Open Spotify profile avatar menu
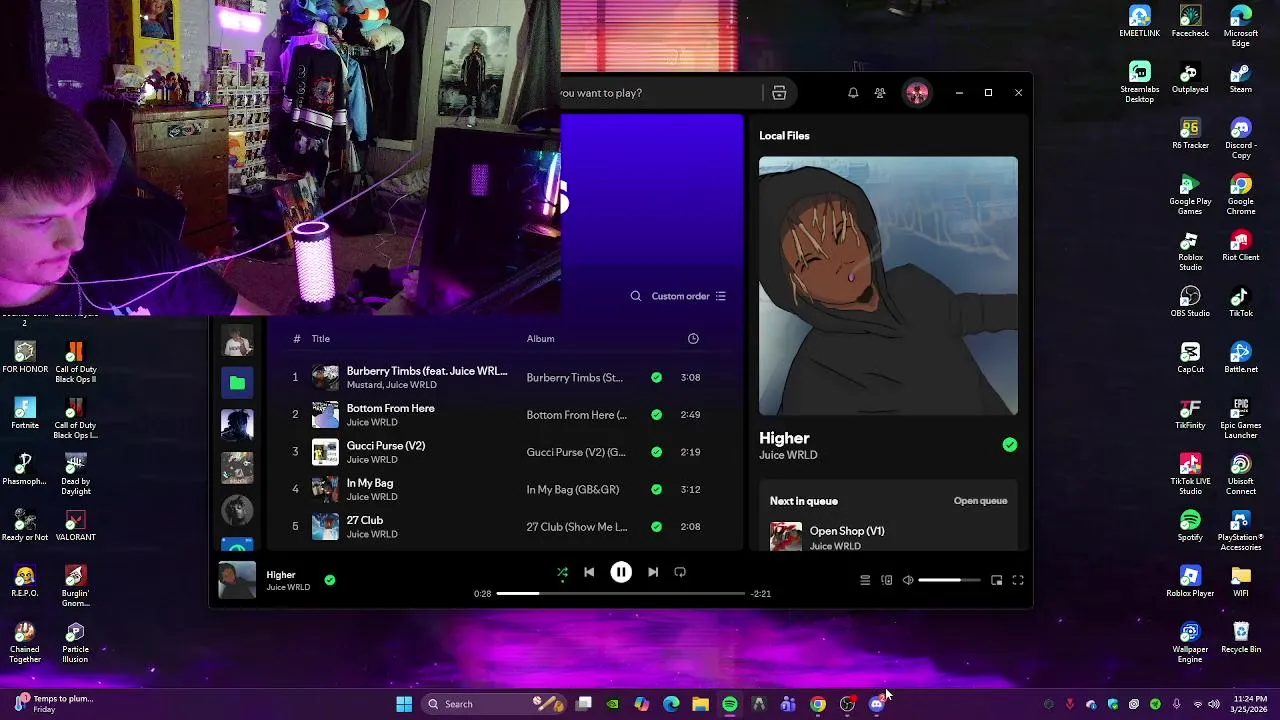Image resolution: width=1280 pixels, height=720 pixels. click(917, 93)
